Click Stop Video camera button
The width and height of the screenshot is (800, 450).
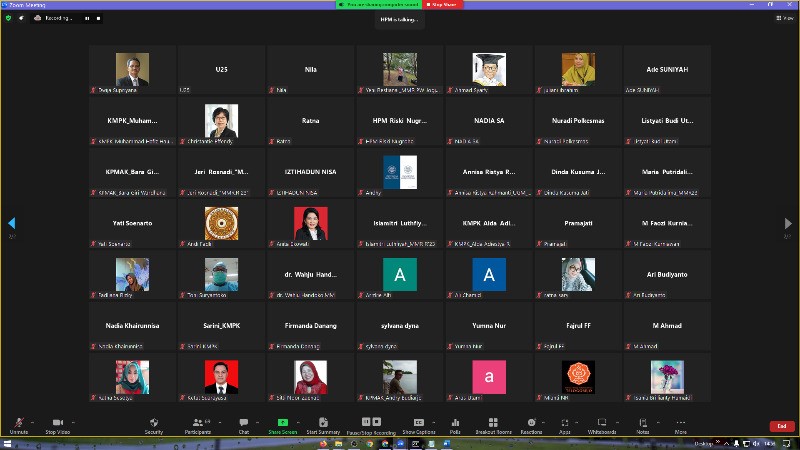pyautogui.click(x=57, y=423)
